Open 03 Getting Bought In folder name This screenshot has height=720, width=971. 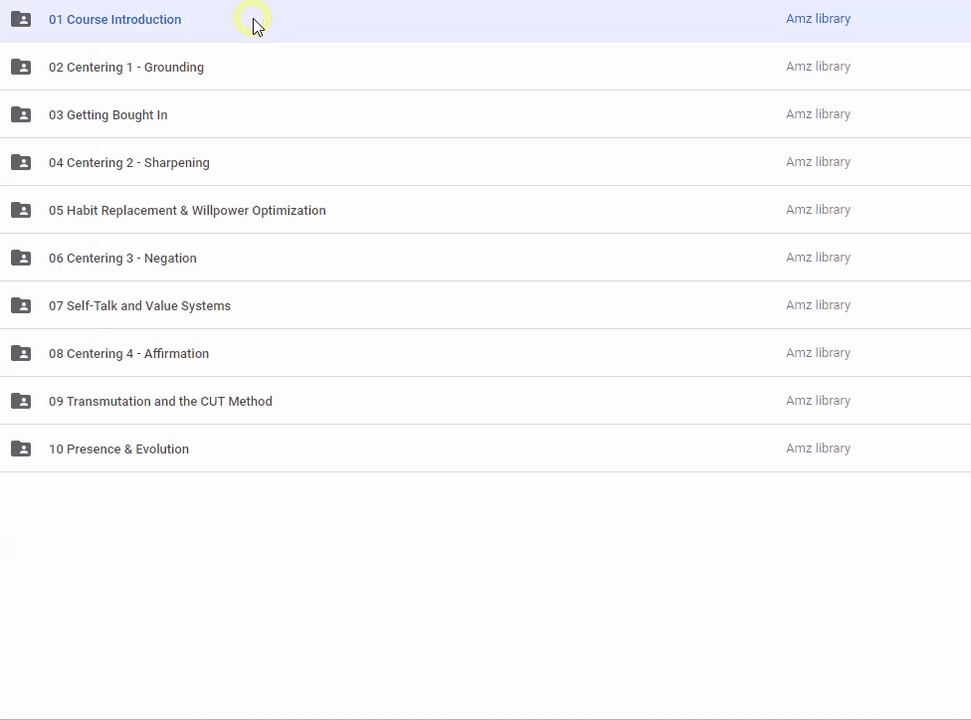108,115
